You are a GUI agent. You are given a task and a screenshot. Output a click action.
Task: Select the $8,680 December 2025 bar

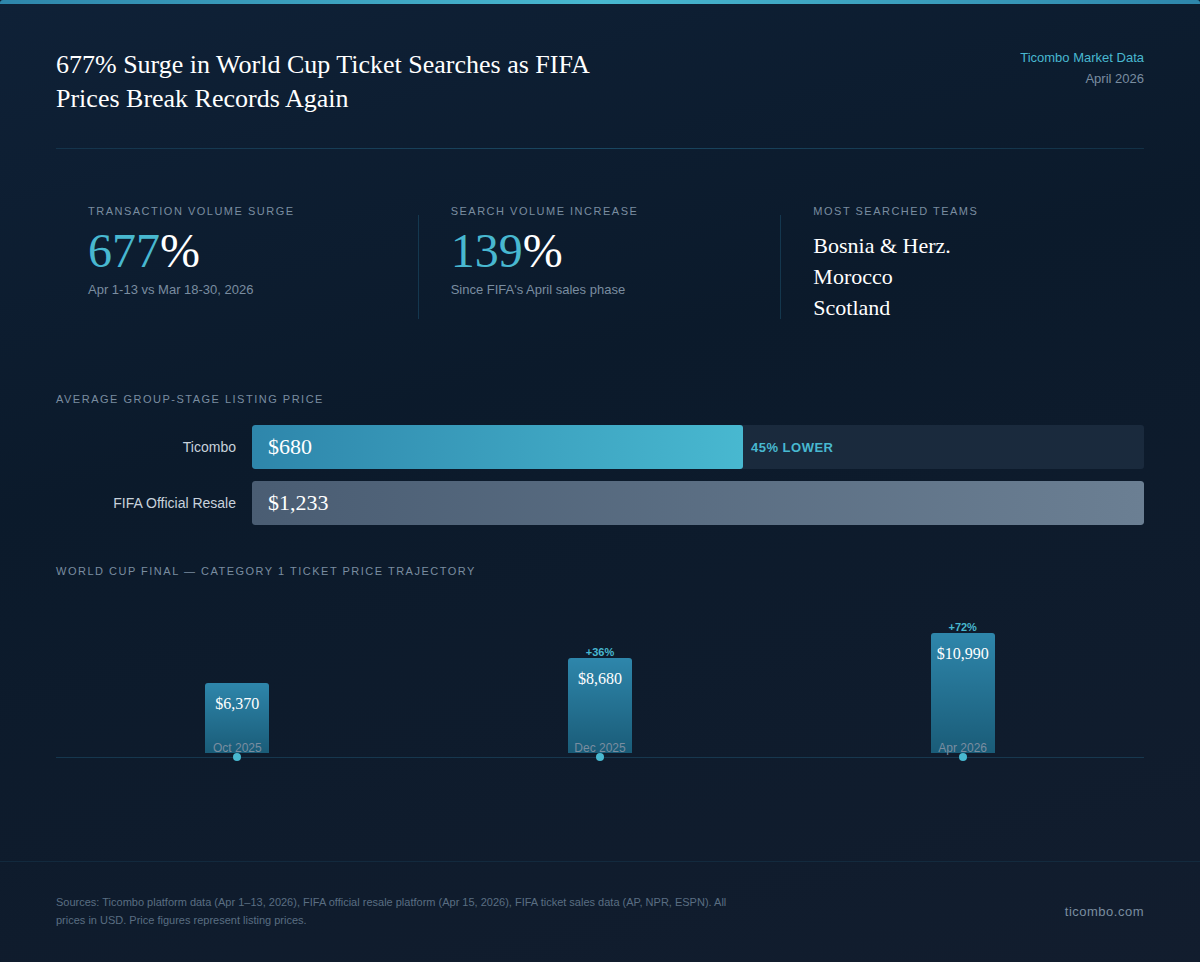coord(600,705)
